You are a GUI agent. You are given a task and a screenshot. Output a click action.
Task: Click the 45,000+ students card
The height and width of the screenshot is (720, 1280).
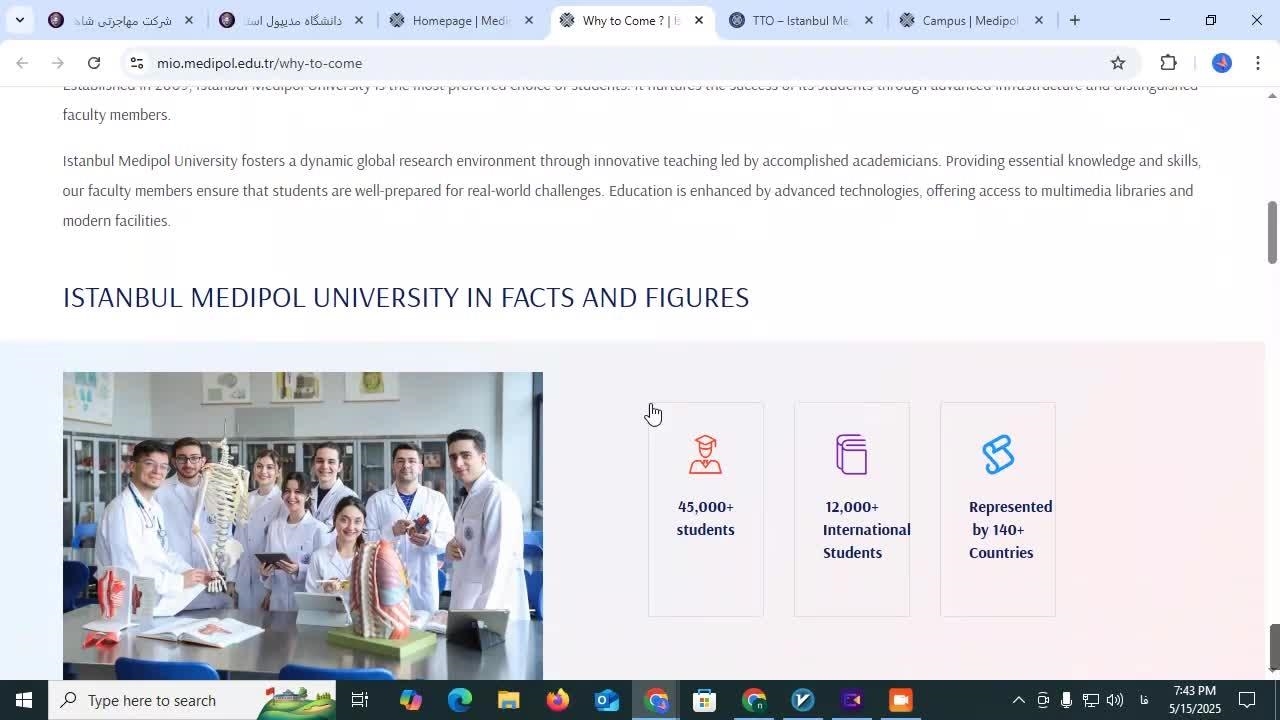tap(705, 510)
